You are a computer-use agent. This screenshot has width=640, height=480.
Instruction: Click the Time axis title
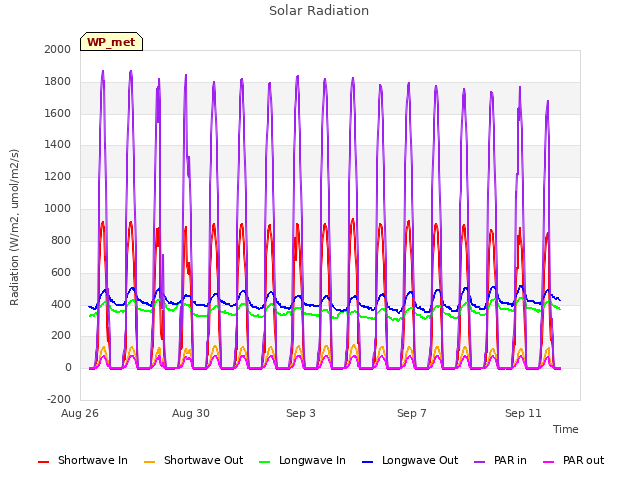566,429
